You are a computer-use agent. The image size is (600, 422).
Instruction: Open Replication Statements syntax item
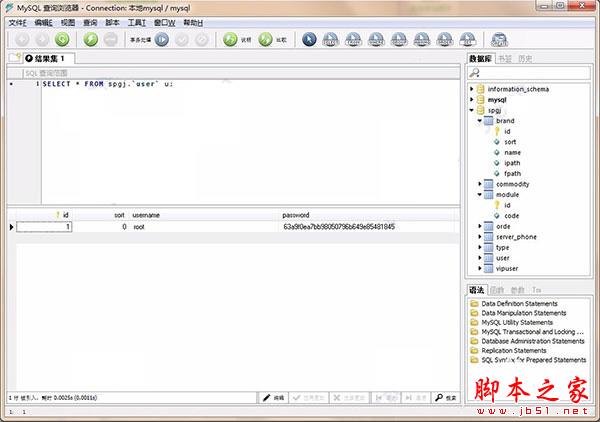[x=514, y=351]
